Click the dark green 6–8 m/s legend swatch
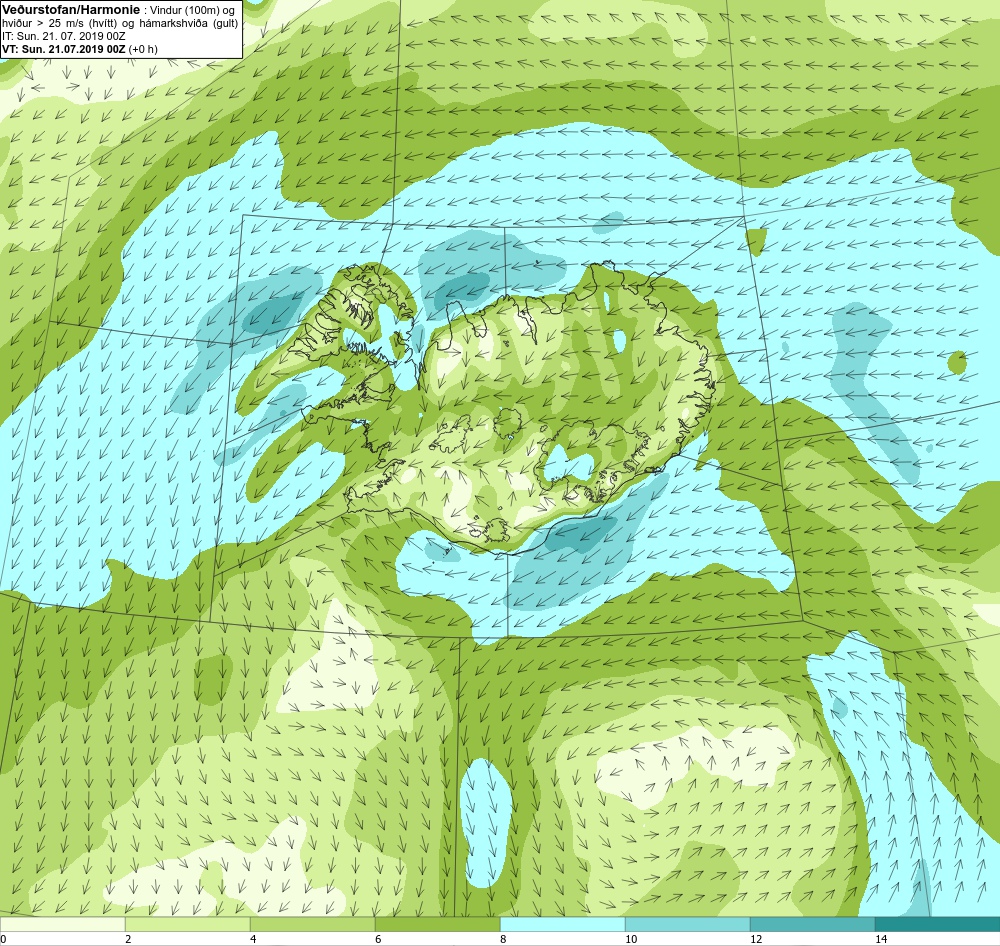This screenshot has height=946, width=1000. tap(438, 924)
